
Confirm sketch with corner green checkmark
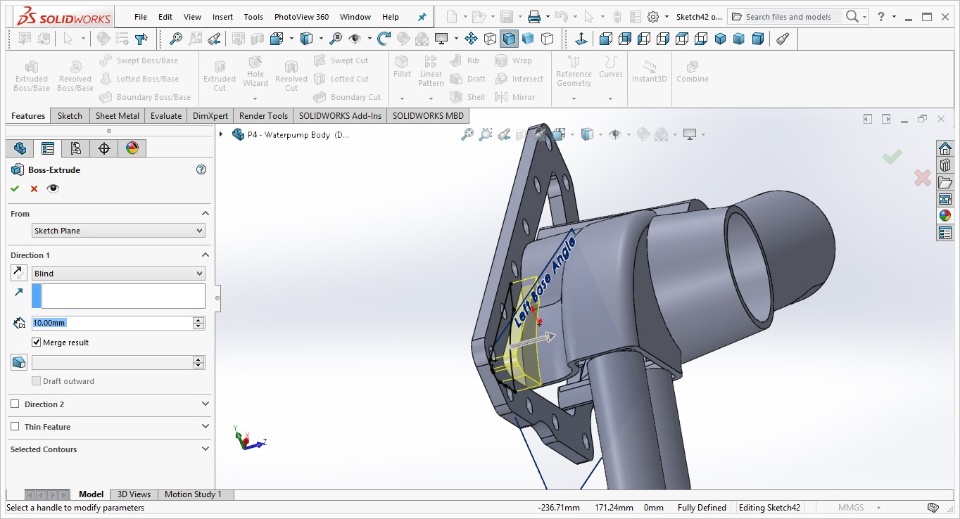(x=892, y=157)
